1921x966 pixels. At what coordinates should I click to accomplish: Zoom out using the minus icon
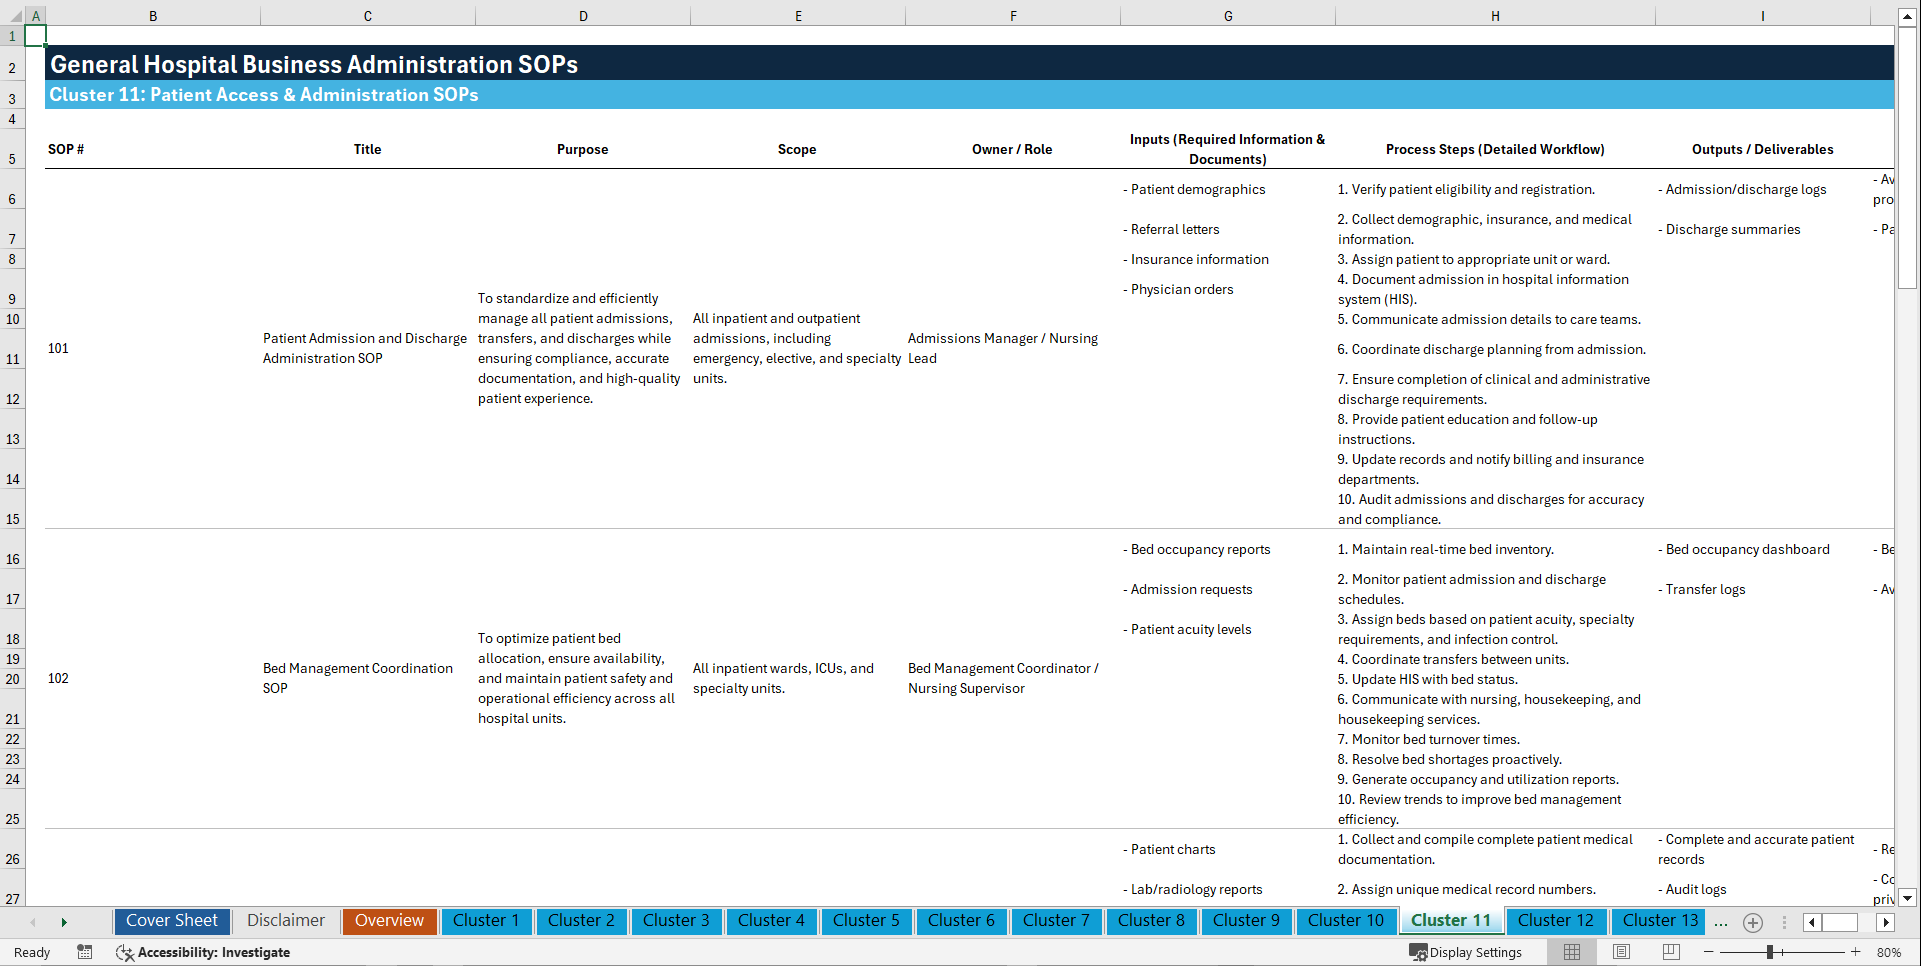click(1709, 952)
